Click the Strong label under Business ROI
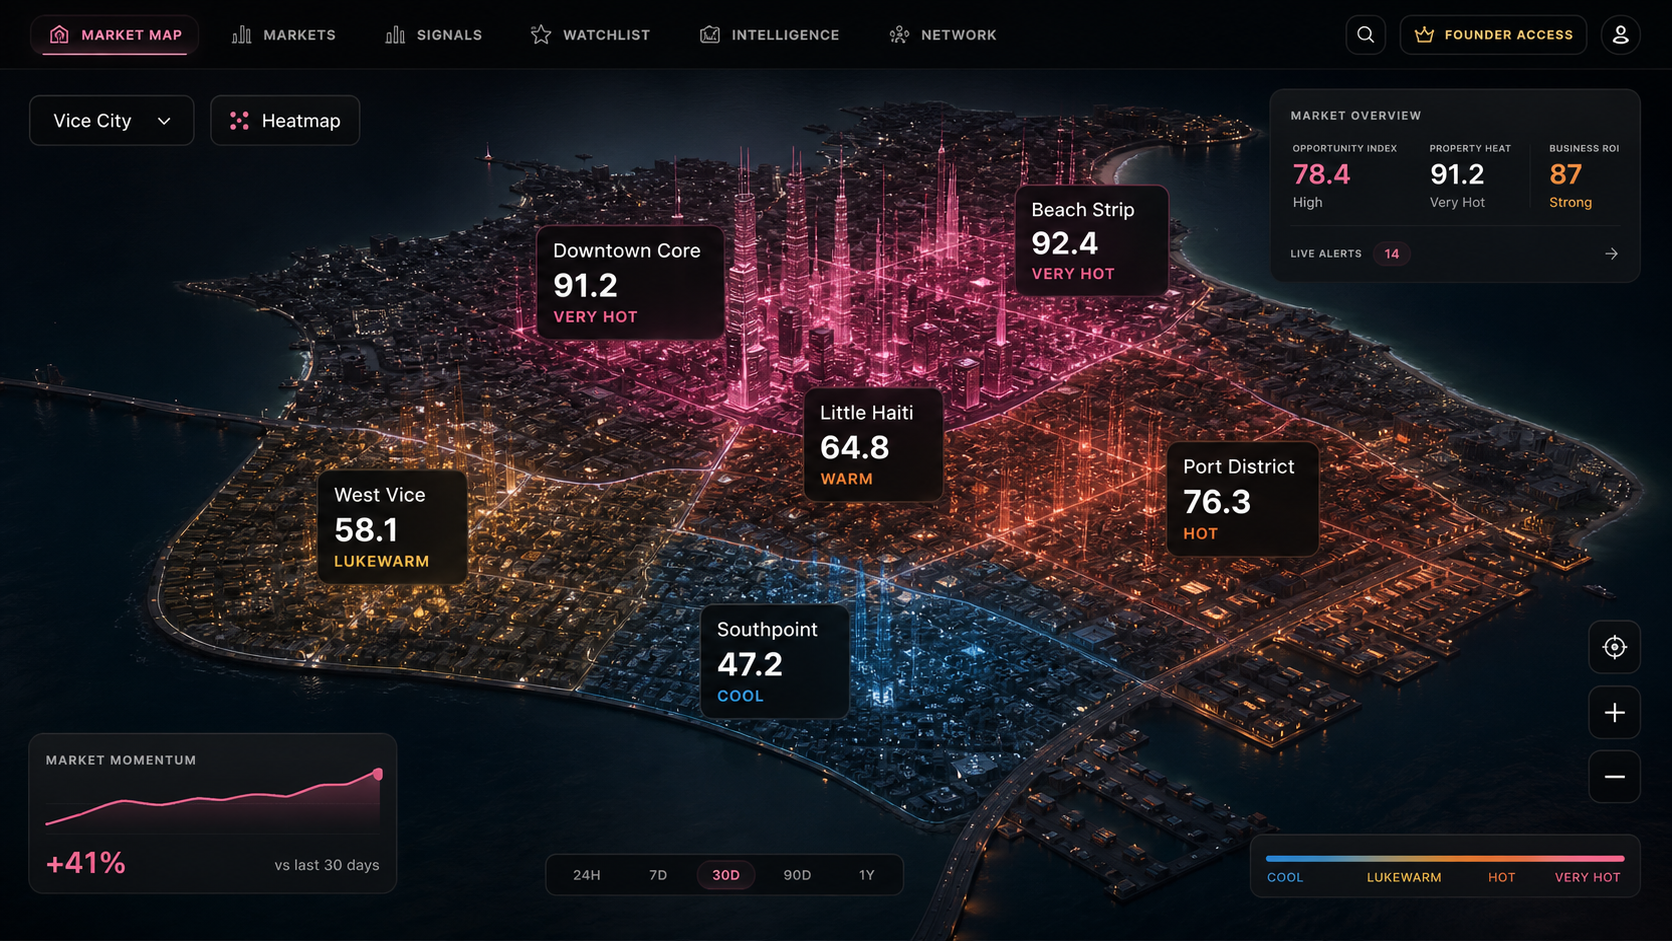The image size is (1672, 941). tap(1570, 202)
